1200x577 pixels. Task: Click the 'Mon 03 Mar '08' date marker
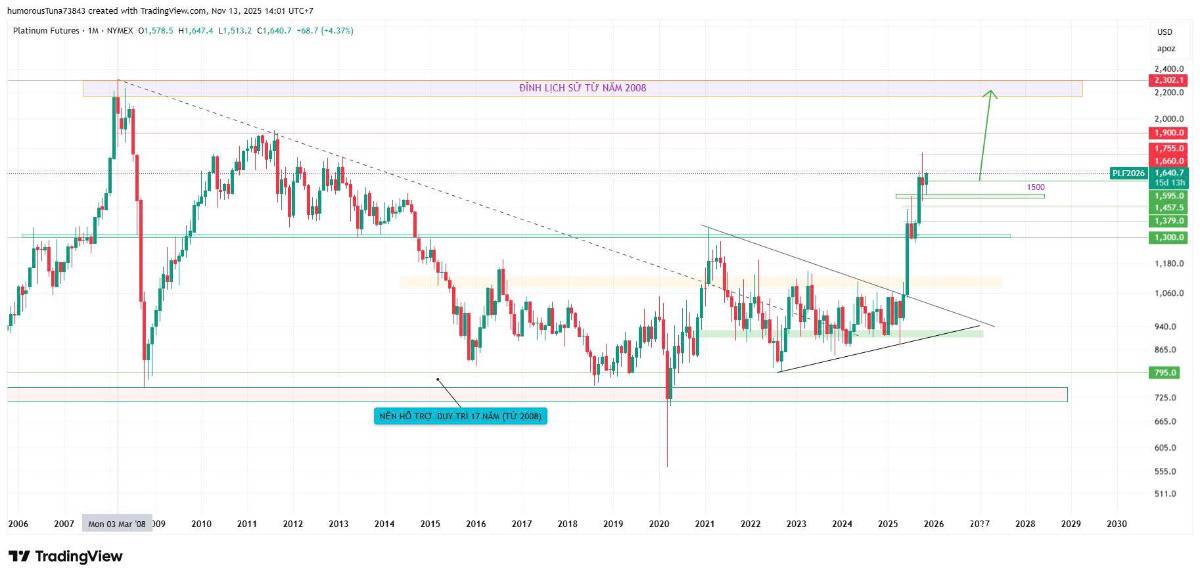(118, 523)
